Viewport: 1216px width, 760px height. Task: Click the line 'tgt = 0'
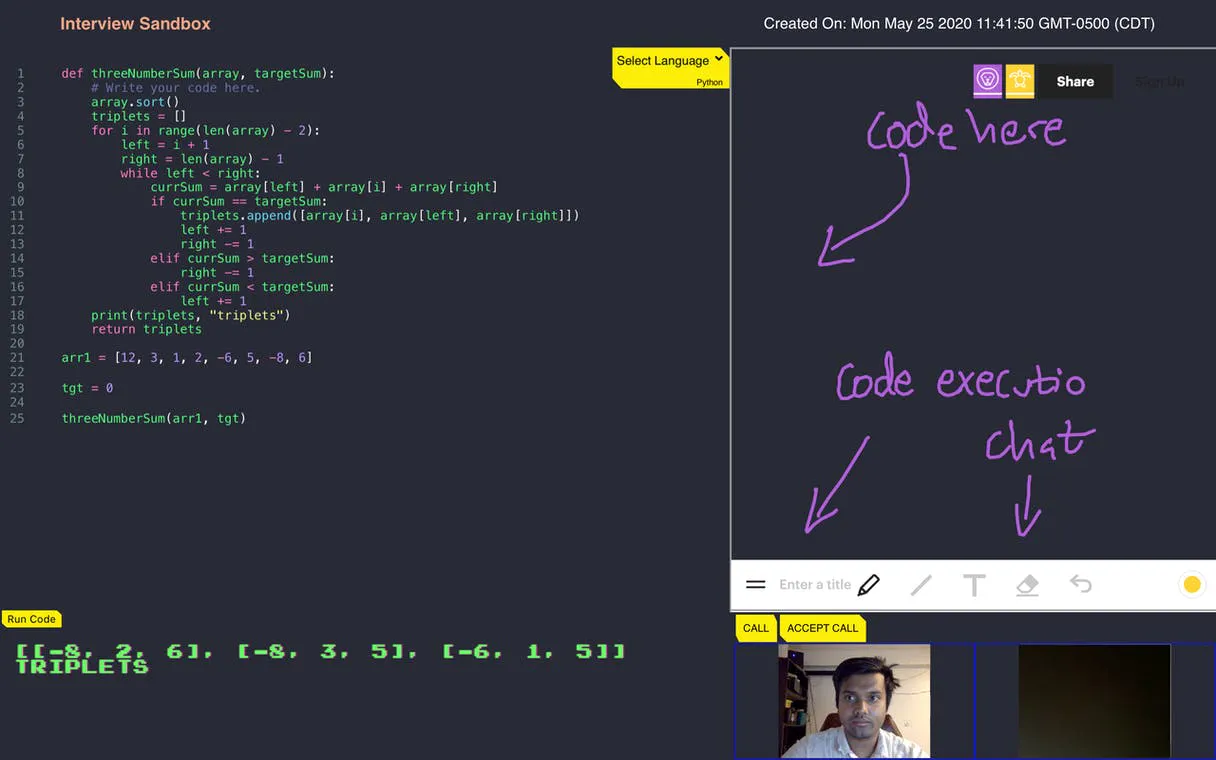tap(87, 388)
